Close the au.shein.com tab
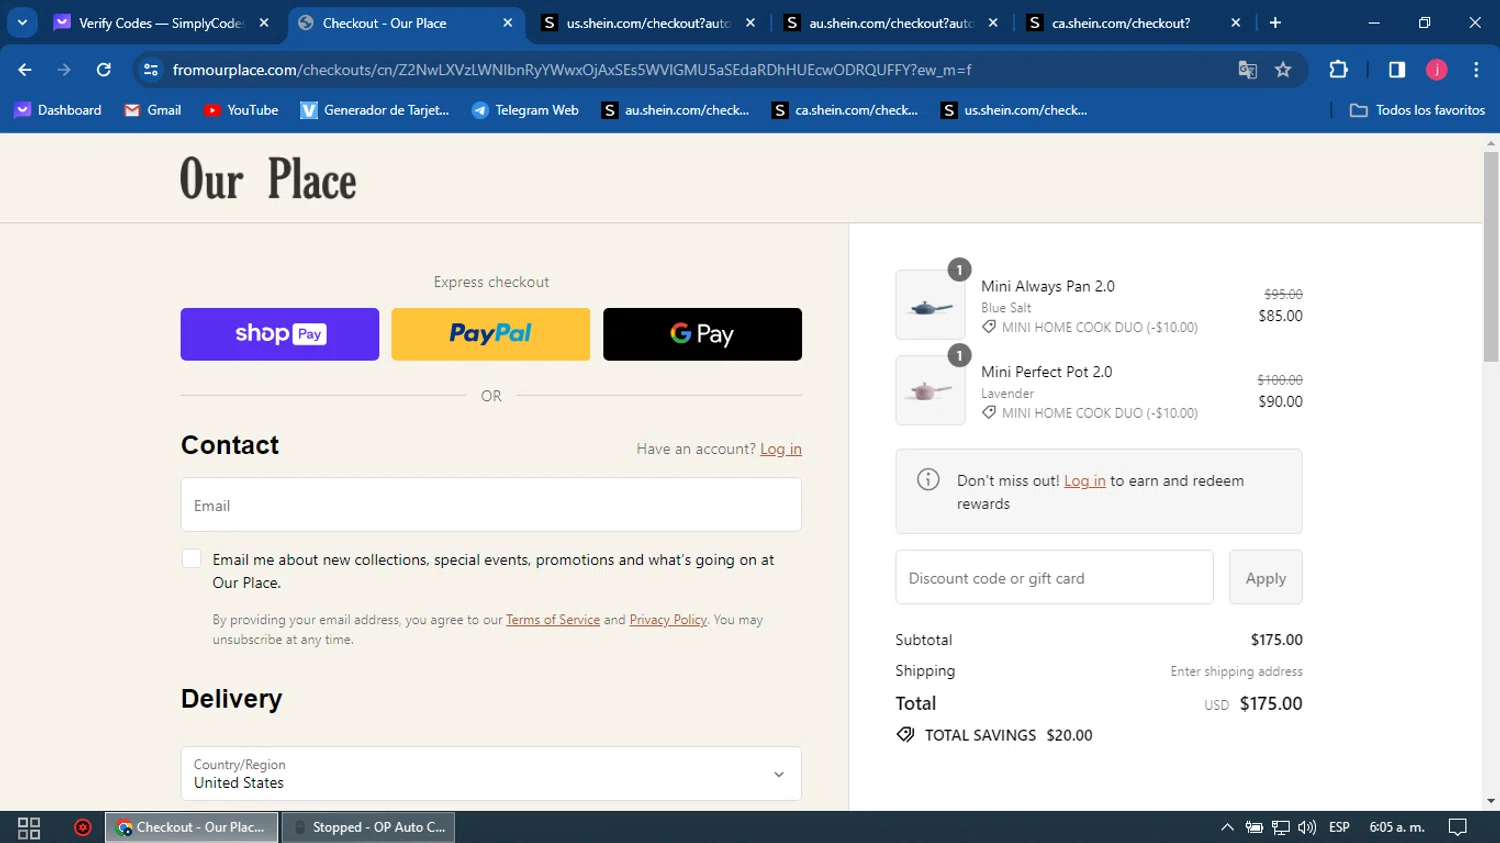This screenshot has height=843, width=1500. [x=993, y=23]
